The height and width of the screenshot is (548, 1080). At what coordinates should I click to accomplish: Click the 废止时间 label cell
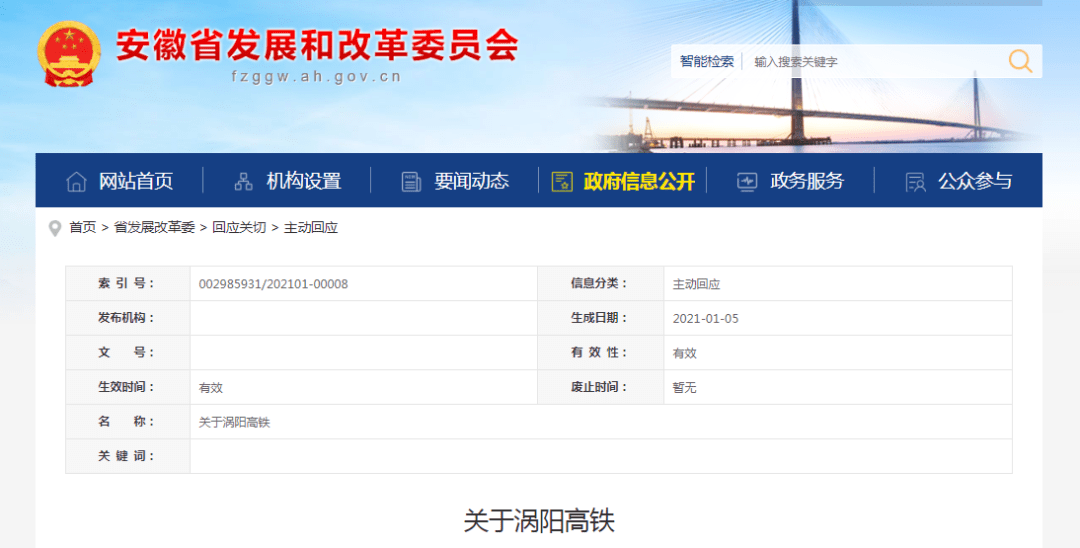pyautogui.click(x=601, y=387)
